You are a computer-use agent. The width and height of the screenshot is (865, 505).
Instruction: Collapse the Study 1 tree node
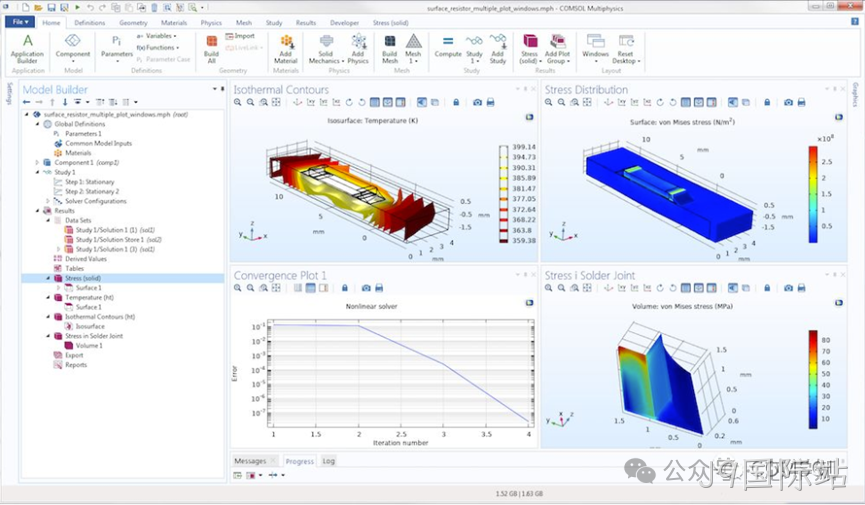coord(37,172)
